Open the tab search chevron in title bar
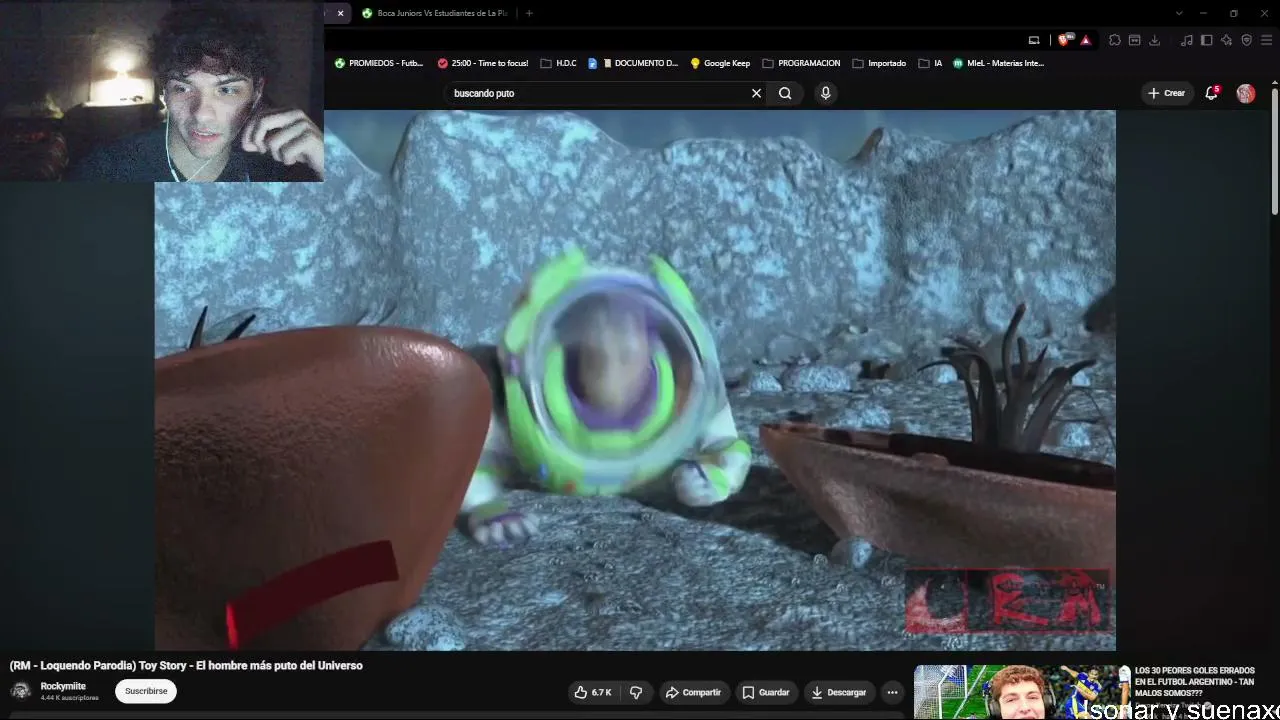Screen dimensions: 1280x720 click(1179, 13)
